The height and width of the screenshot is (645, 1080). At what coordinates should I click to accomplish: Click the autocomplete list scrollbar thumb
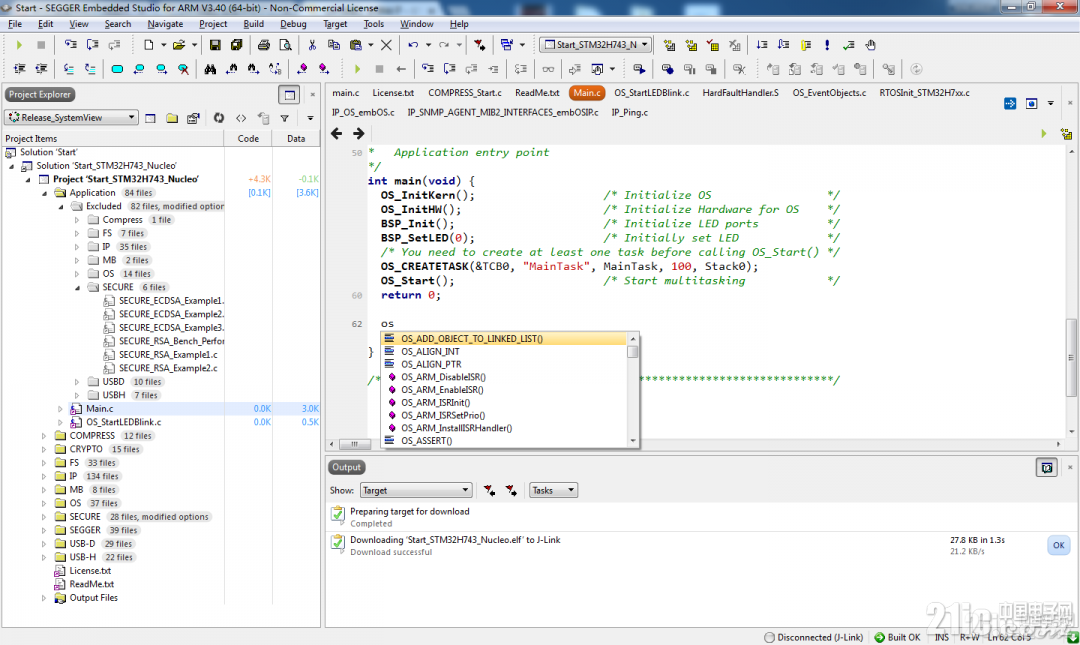(633, 352)
